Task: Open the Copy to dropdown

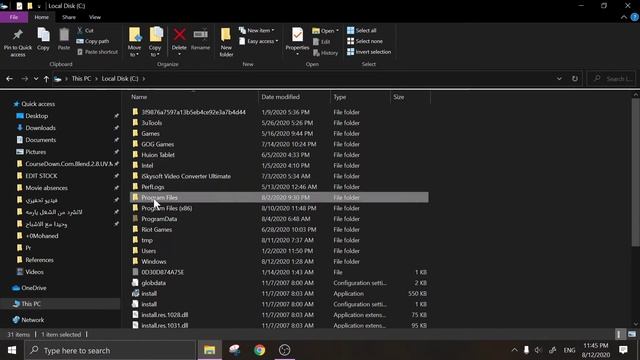Action: [x=155, y=42]
